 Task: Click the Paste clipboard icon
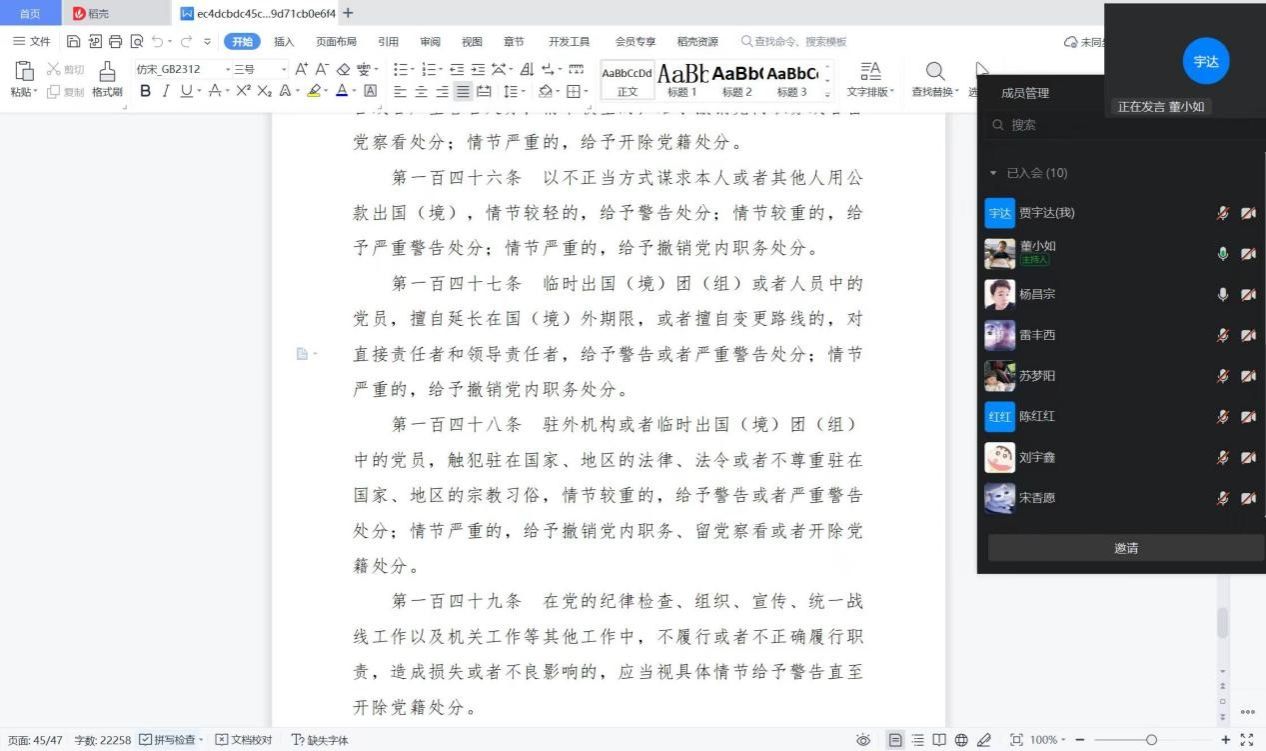coord(24,70)
